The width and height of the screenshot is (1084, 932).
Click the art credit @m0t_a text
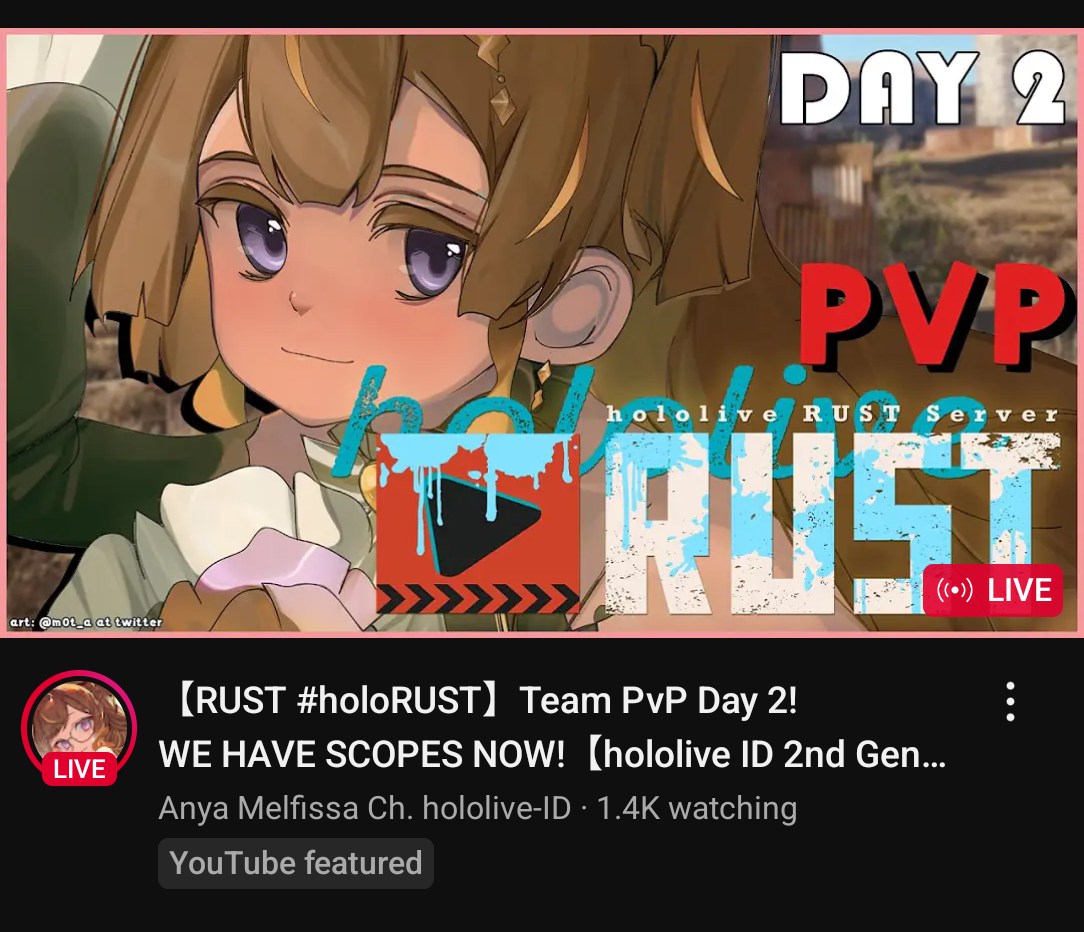click(x=86, y=622)
